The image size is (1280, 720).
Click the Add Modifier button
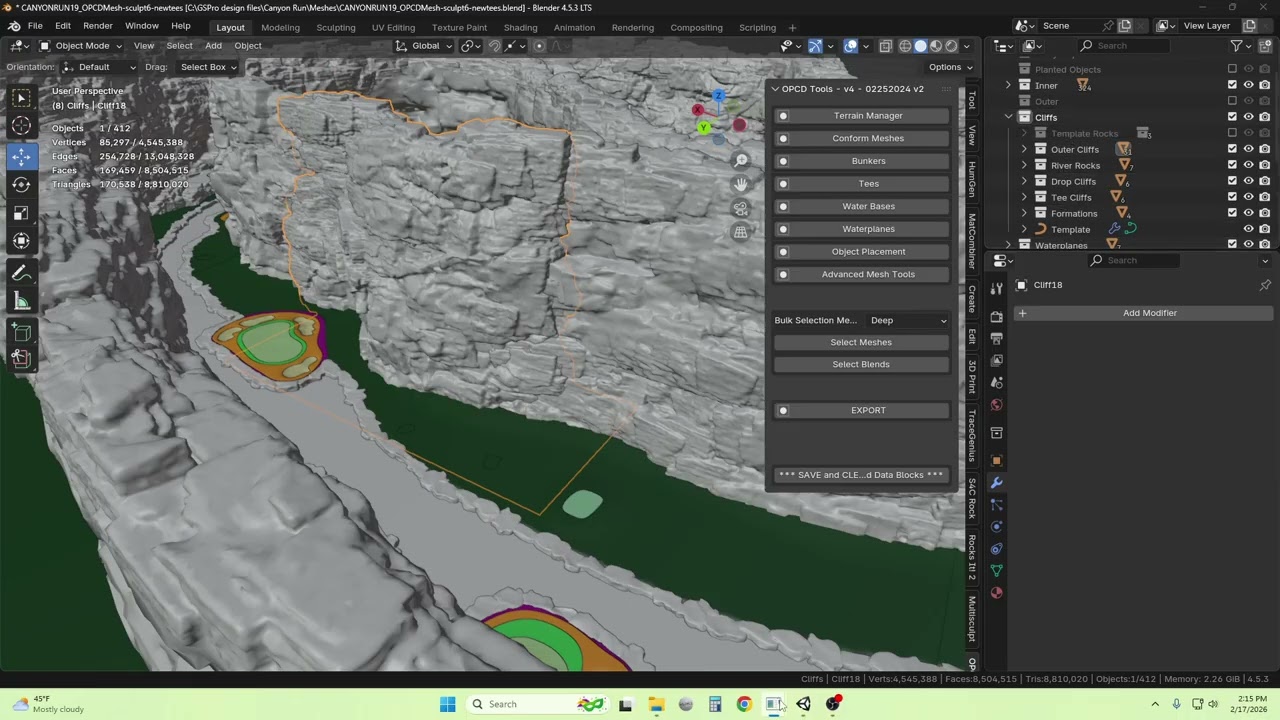coord(1149,313)
